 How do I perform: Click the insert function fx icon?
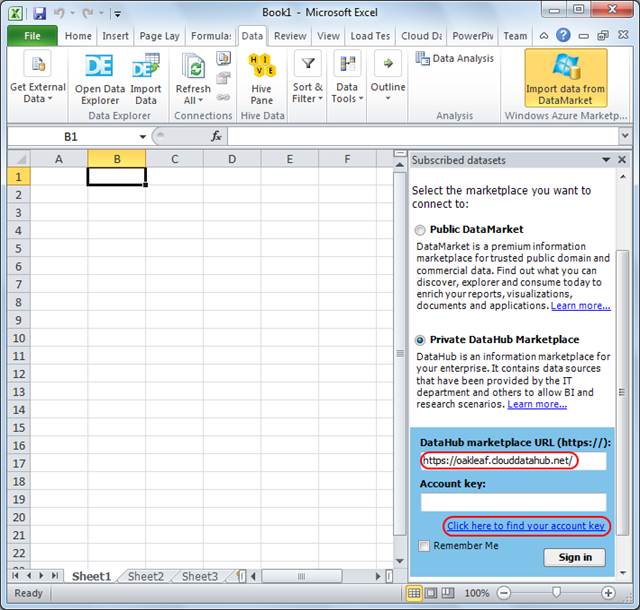click(x=216, y=136)
